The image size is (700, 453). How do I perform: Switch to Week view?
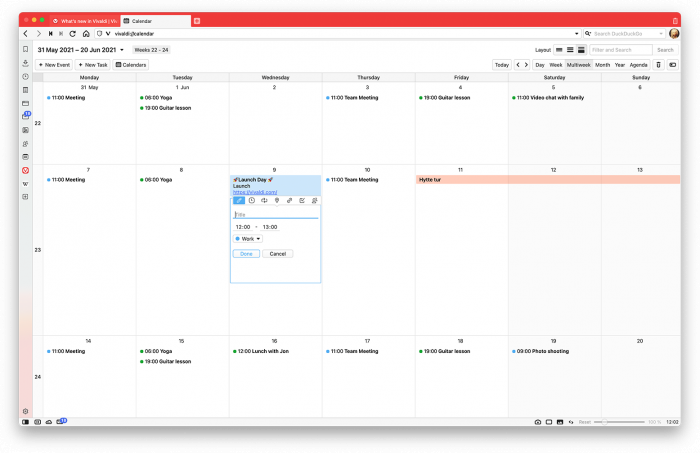click(x=555, y=65)
